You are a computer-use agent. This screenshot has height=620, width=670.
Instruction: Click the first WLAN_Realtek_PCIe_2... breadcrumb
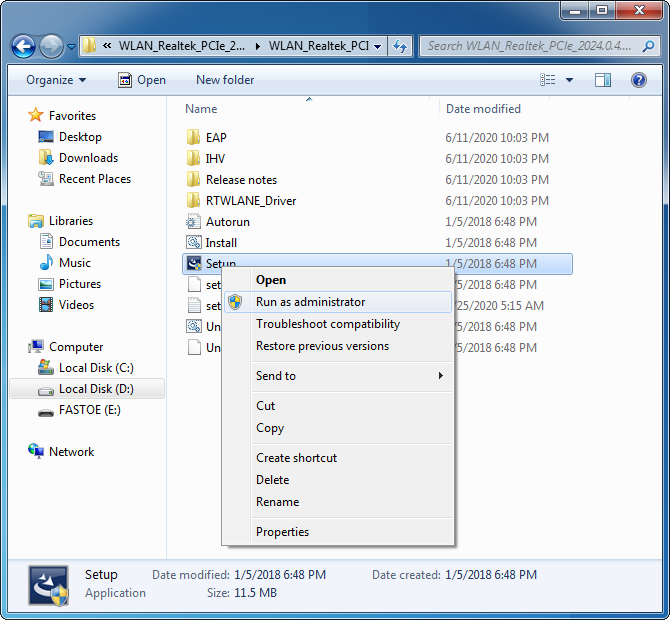(x=182, y=46)
